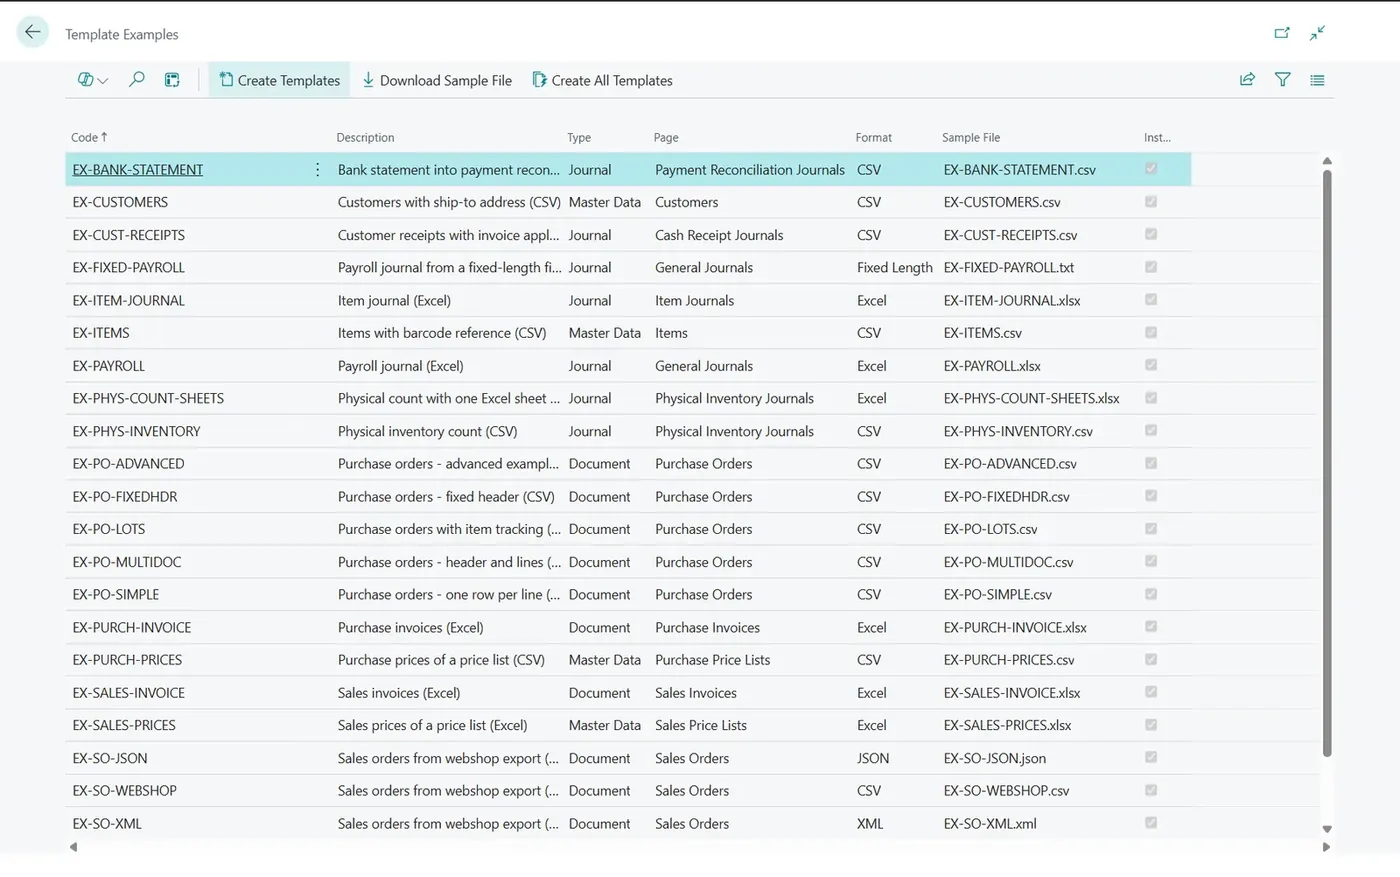Toggle installed checkbox for EX-CUST-RECEIPTS
Viewport: 1400px width, 877px height.
coord(1151,234)
